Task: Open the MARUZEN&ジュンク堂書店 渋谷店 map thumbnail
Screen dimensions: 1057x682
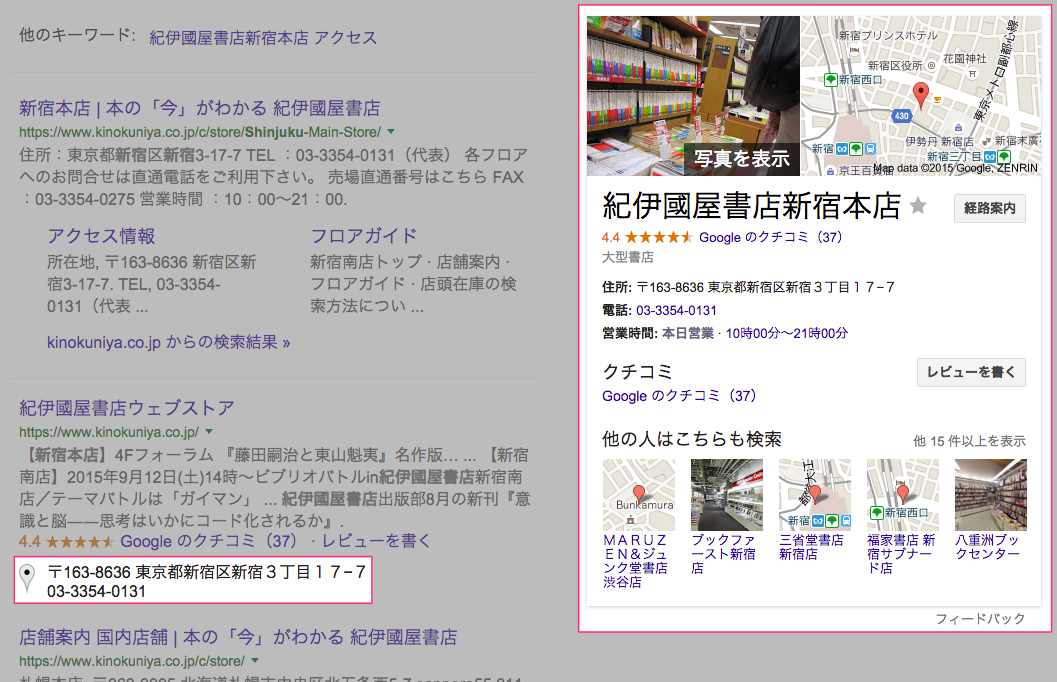Action: 638,495
